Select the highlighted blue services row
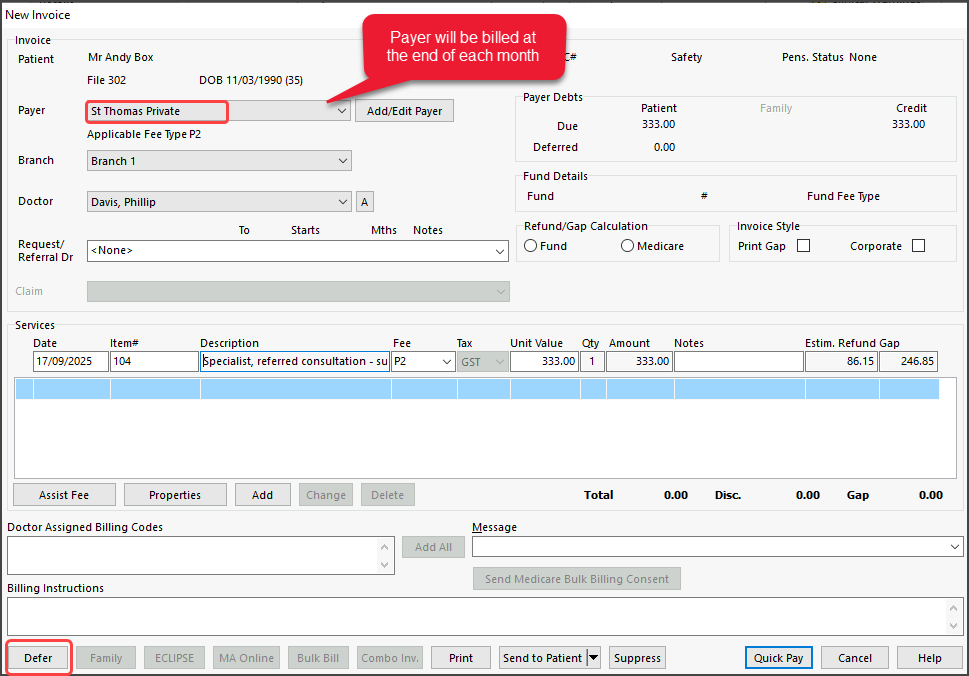The width and height of the screenshot is (969, 676). 476,389
